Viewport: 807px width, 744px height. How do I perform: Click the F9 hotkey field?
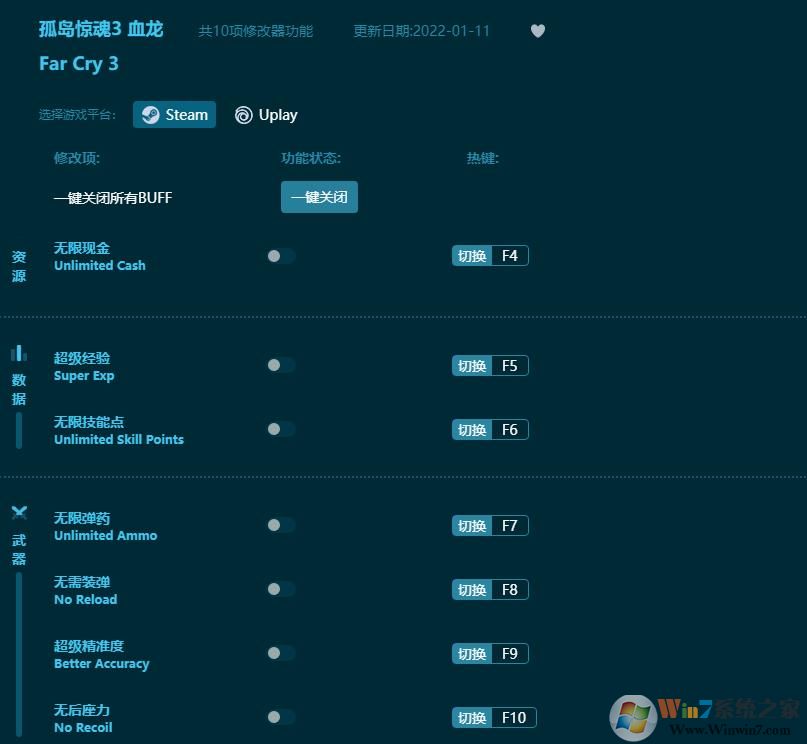pyautogui.click(x=510, y=654)
